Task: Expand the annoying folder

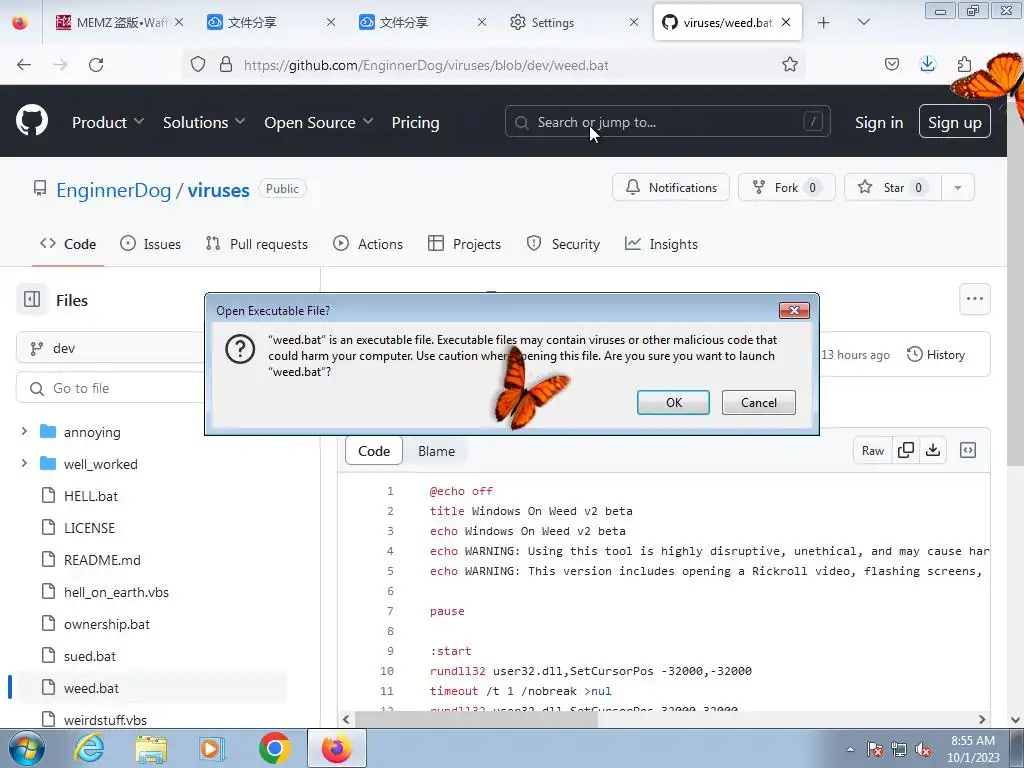Action: [x=24, y=432]
